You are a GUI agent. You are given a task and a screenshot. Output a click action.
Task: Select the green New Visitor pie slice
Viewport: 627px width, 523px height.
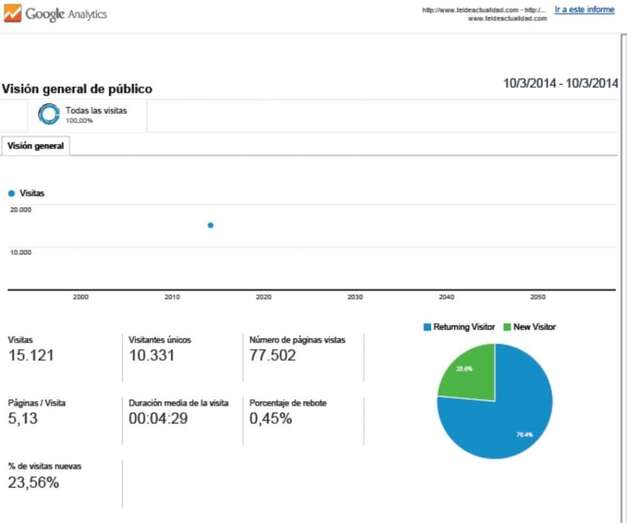[468, 369]
